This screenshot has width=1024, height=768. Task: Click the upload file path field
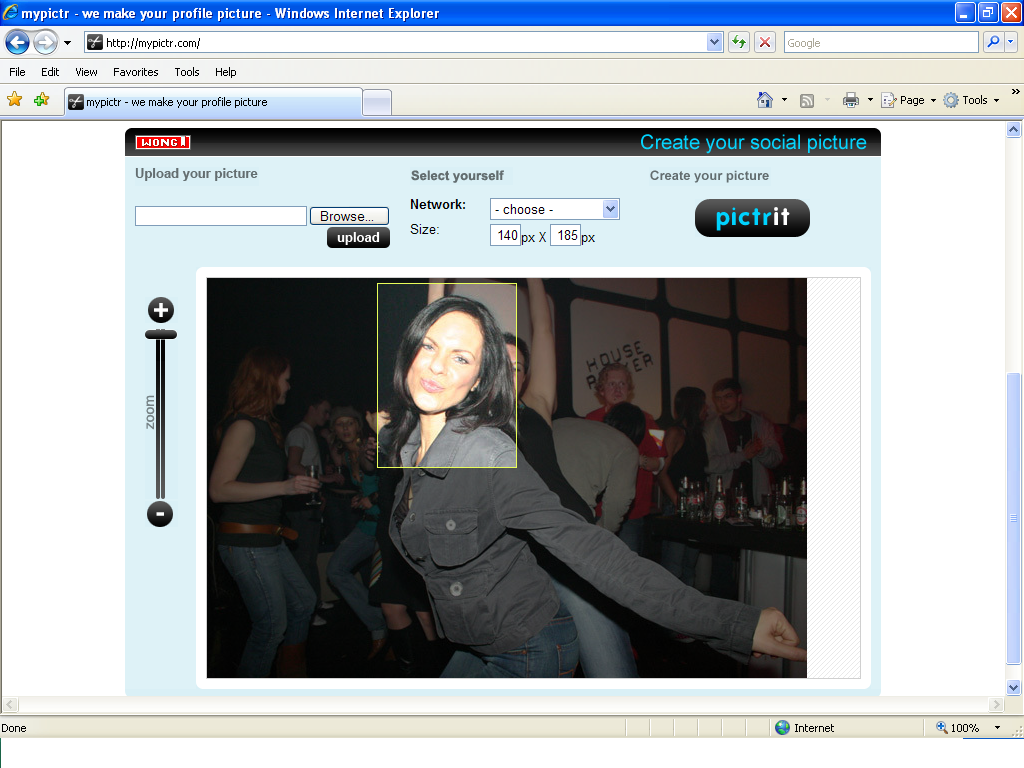pyautogui.click(x=221, y=216)
